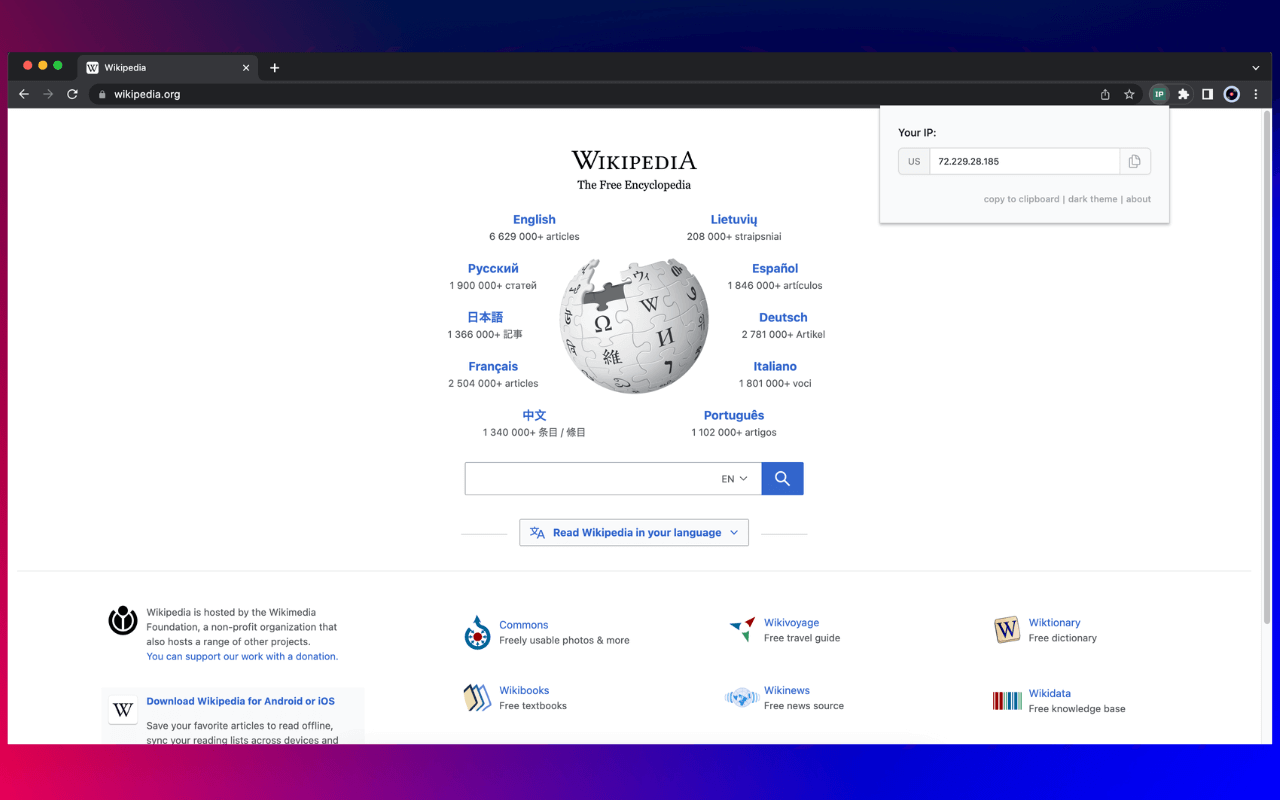Viewport: 1280px width, 800px height.
Task: Open the EN language dropdown in search bar
Action: click(734, 478)
